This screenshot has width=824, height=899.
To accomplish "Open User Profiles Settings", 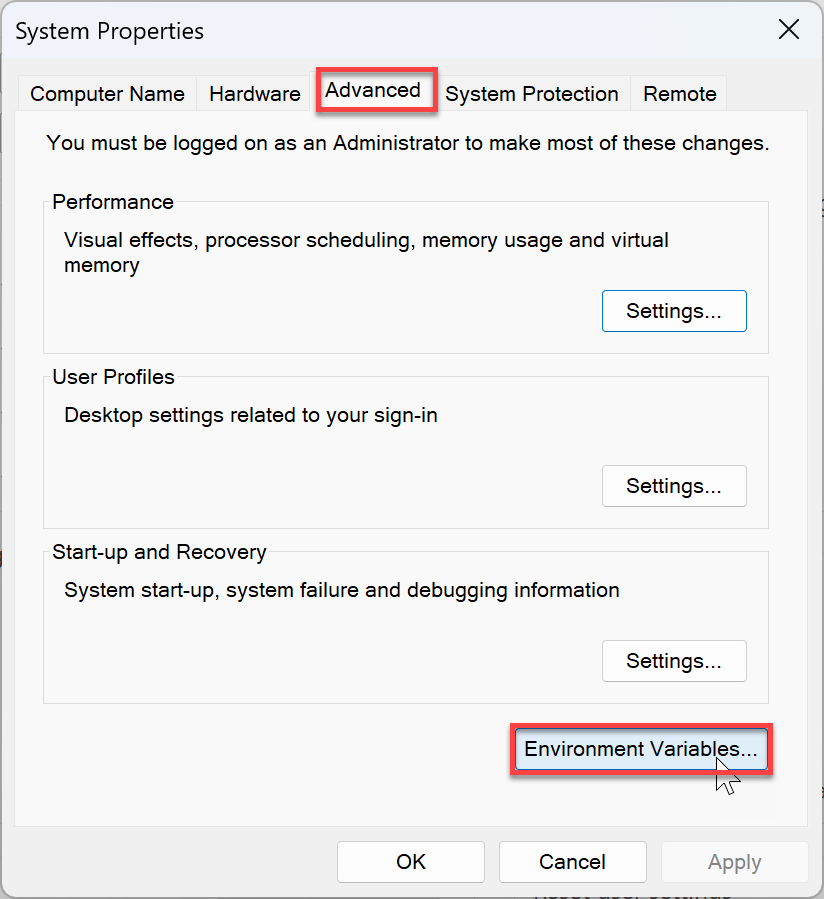I will pyautogui.click(x=673, y=486).
